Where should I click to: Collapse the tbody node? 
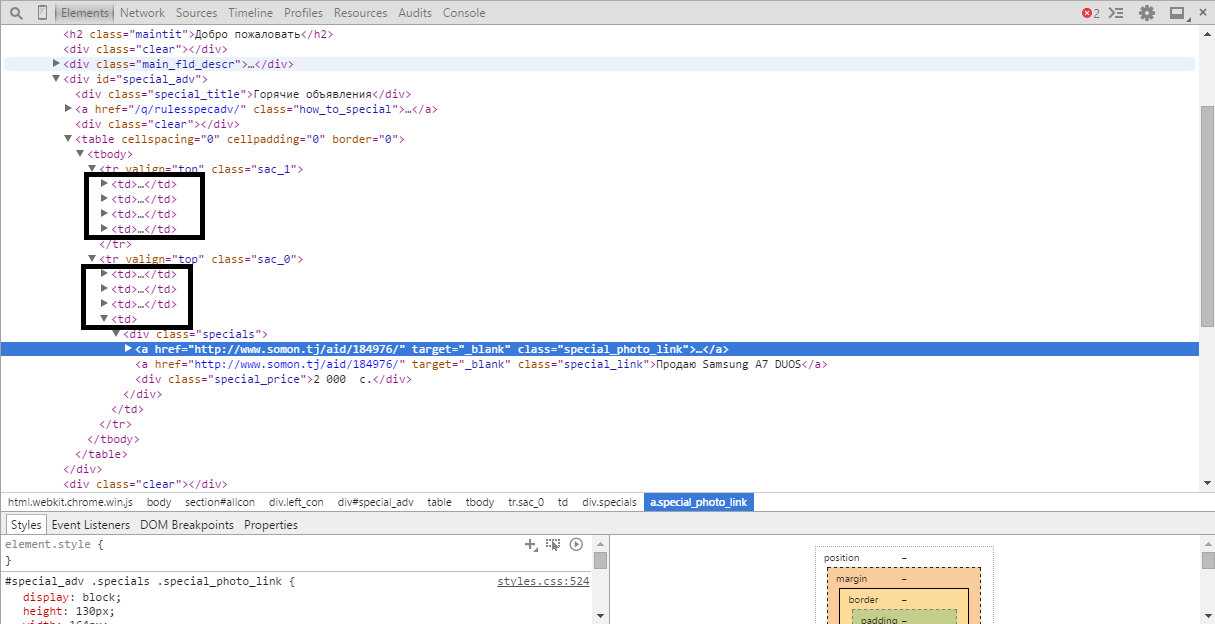80,154
